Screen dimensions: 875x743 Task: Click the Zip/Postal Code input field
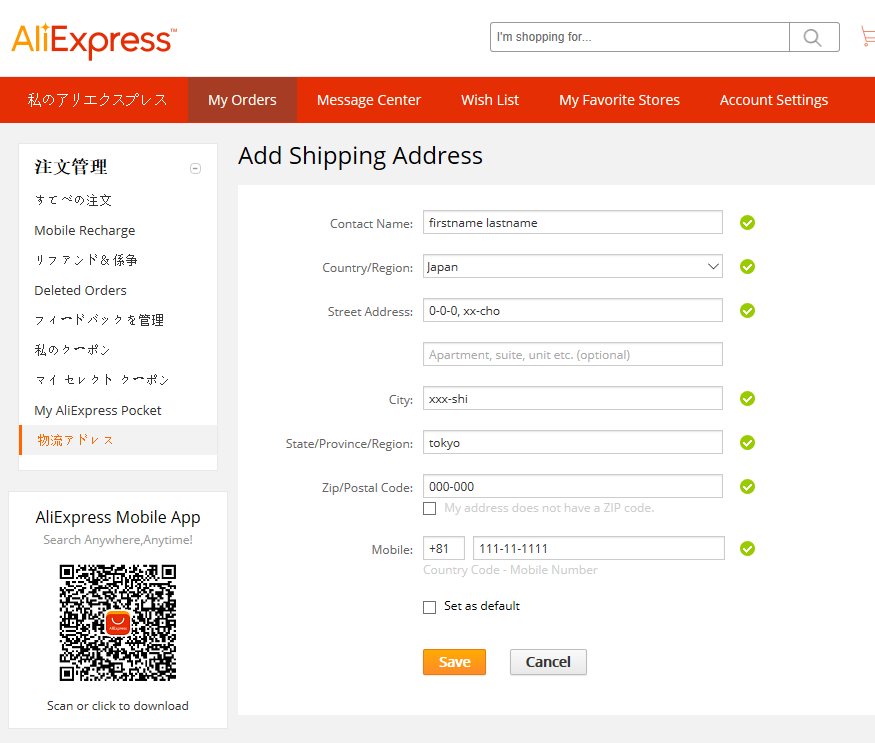coord(573,486)
